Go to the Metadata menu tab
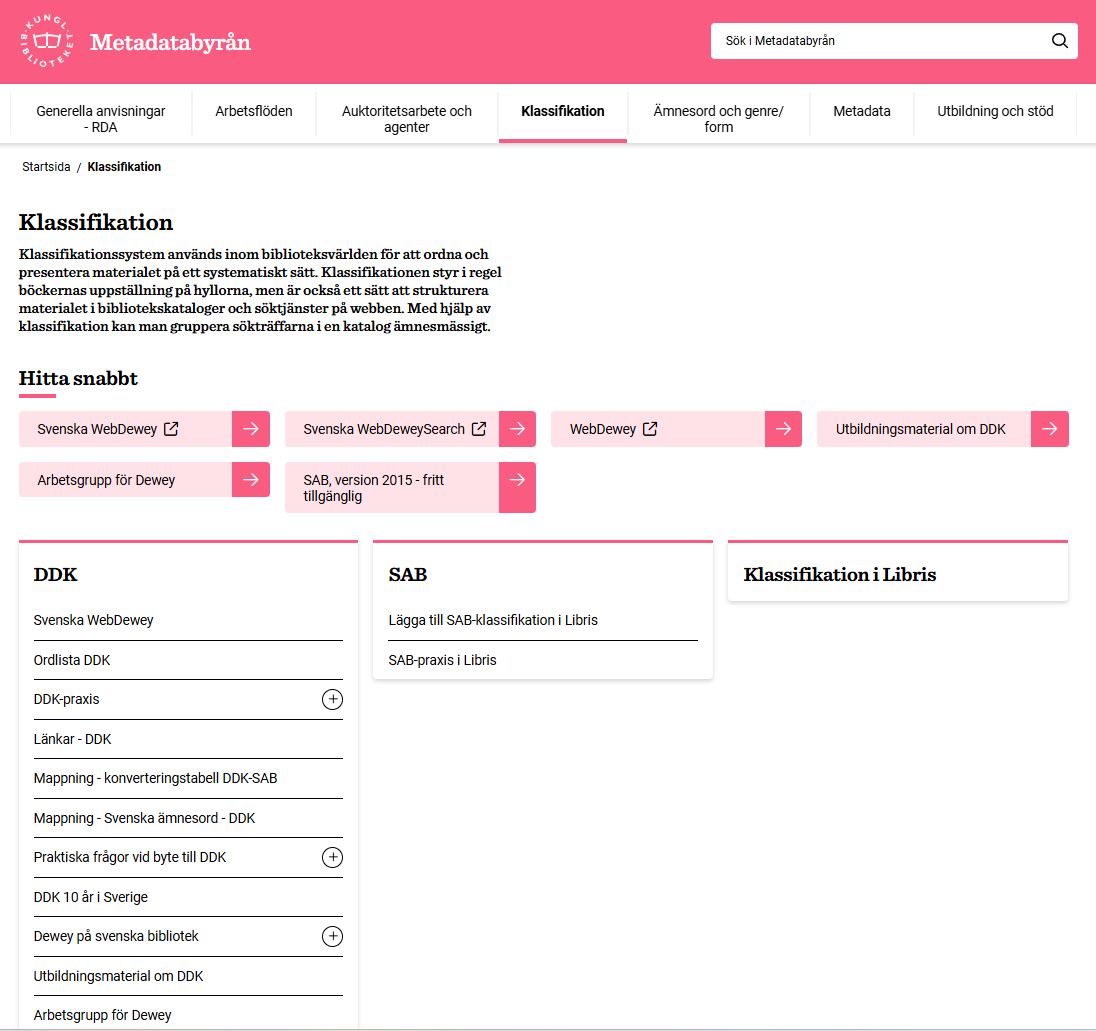The height and width of the screenshot is (1031, 1096). point(861,112)
